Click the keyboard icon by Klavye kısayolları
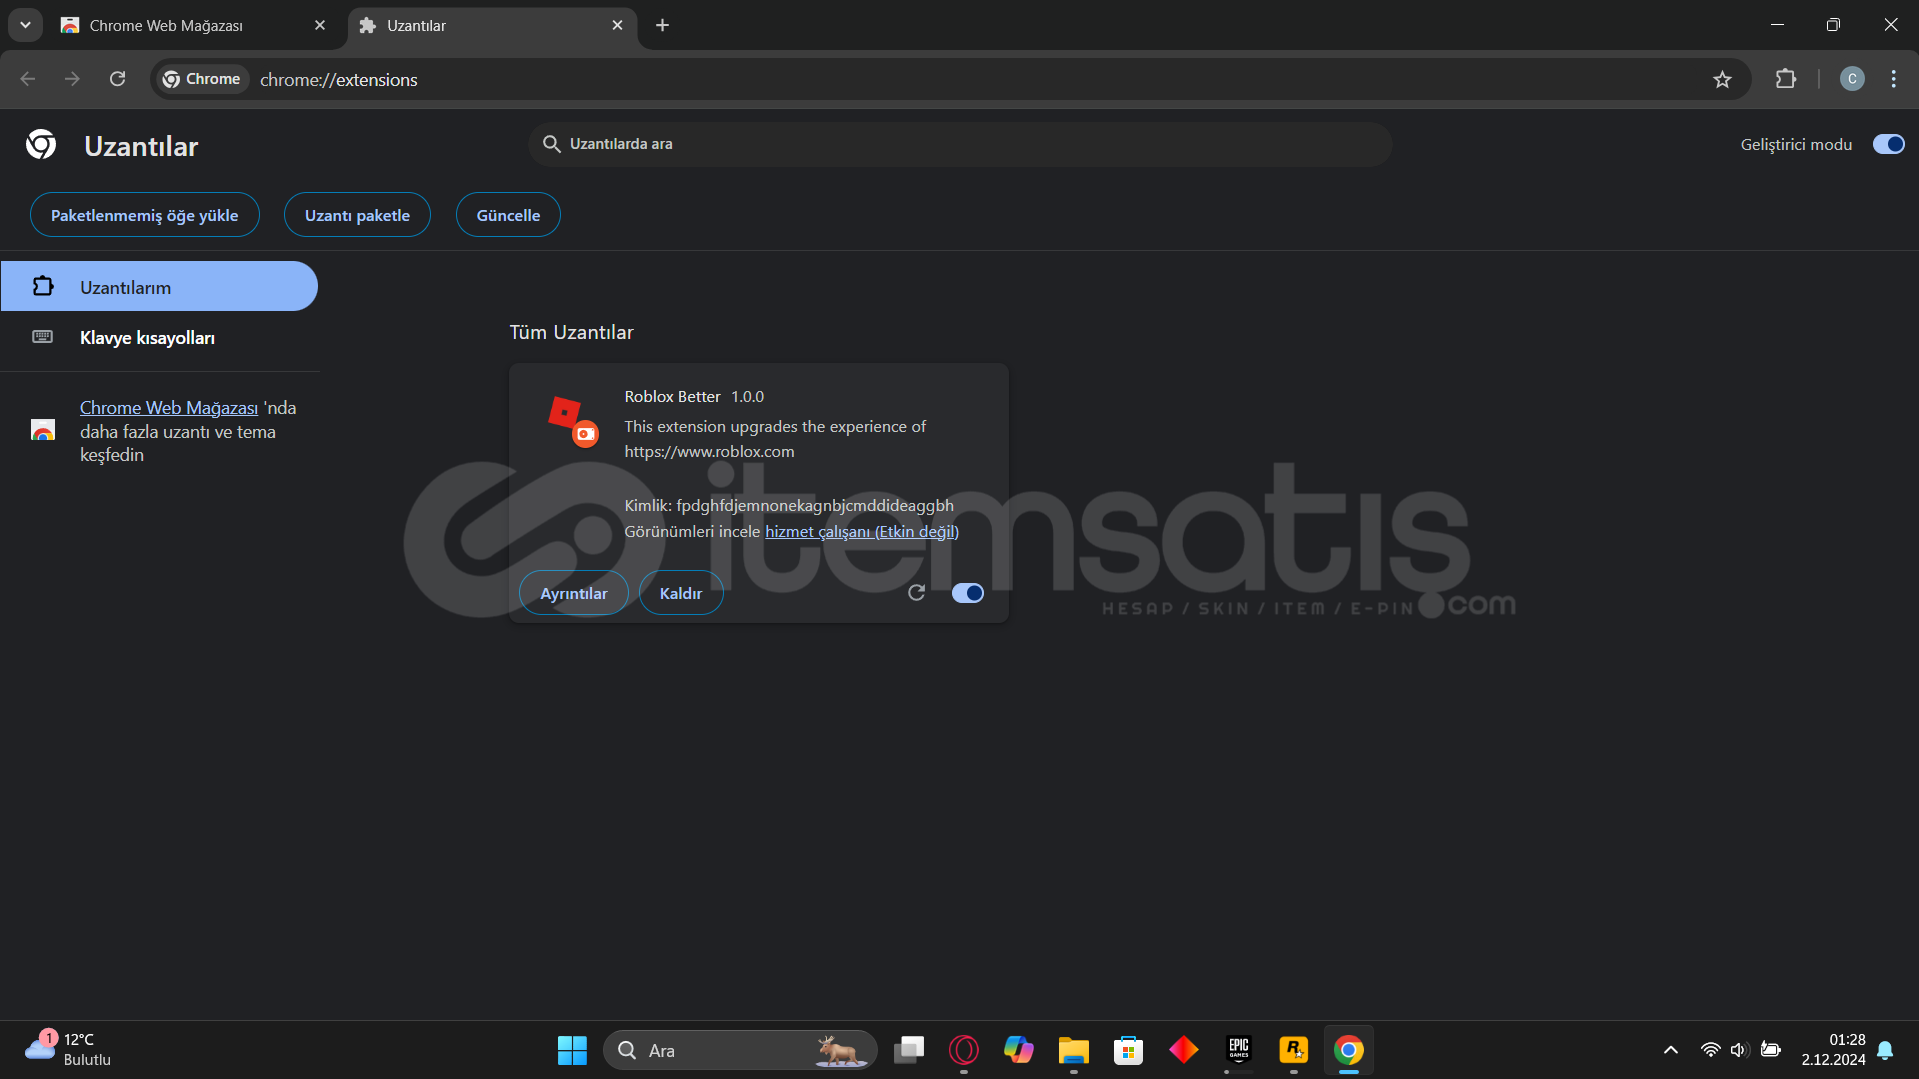Image resolution: width=1919 pixels, height=1079 pixels. point(42,337)
